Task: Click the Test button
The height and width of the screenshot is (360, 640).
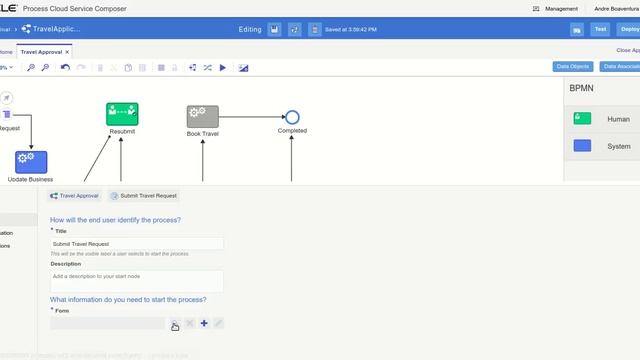Action: tap(600, 29)
